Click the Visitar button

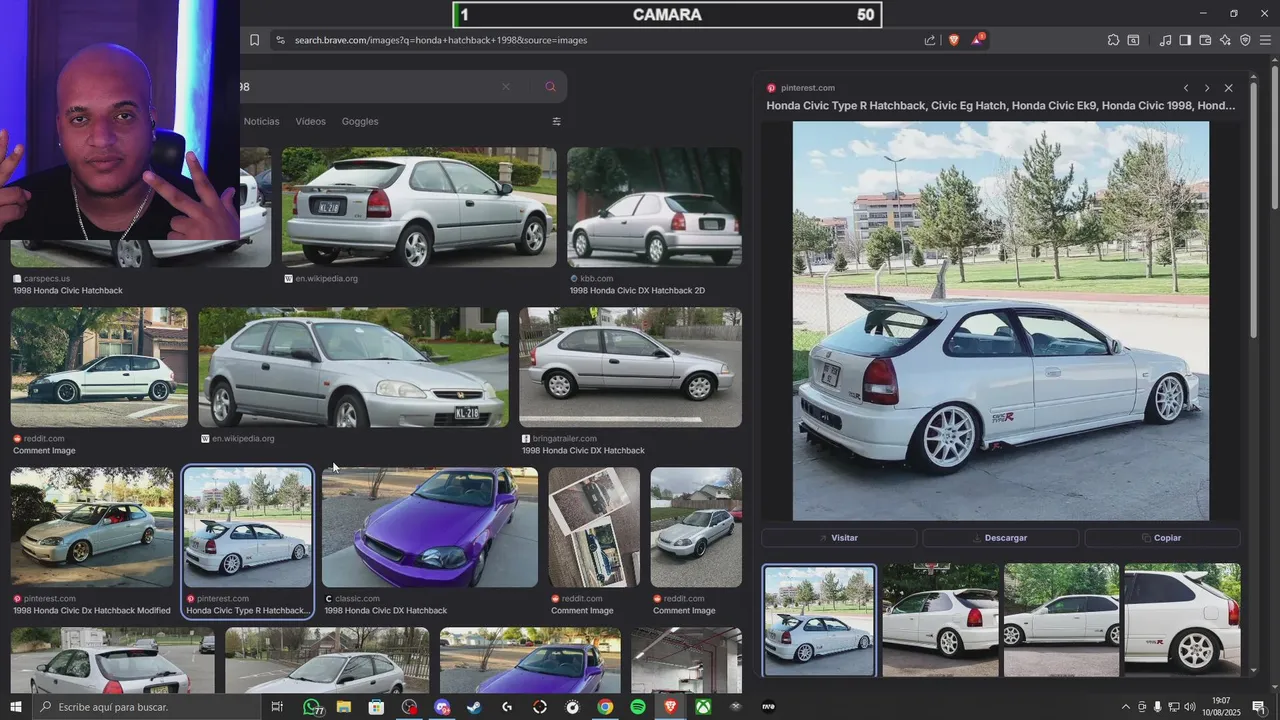839,538
